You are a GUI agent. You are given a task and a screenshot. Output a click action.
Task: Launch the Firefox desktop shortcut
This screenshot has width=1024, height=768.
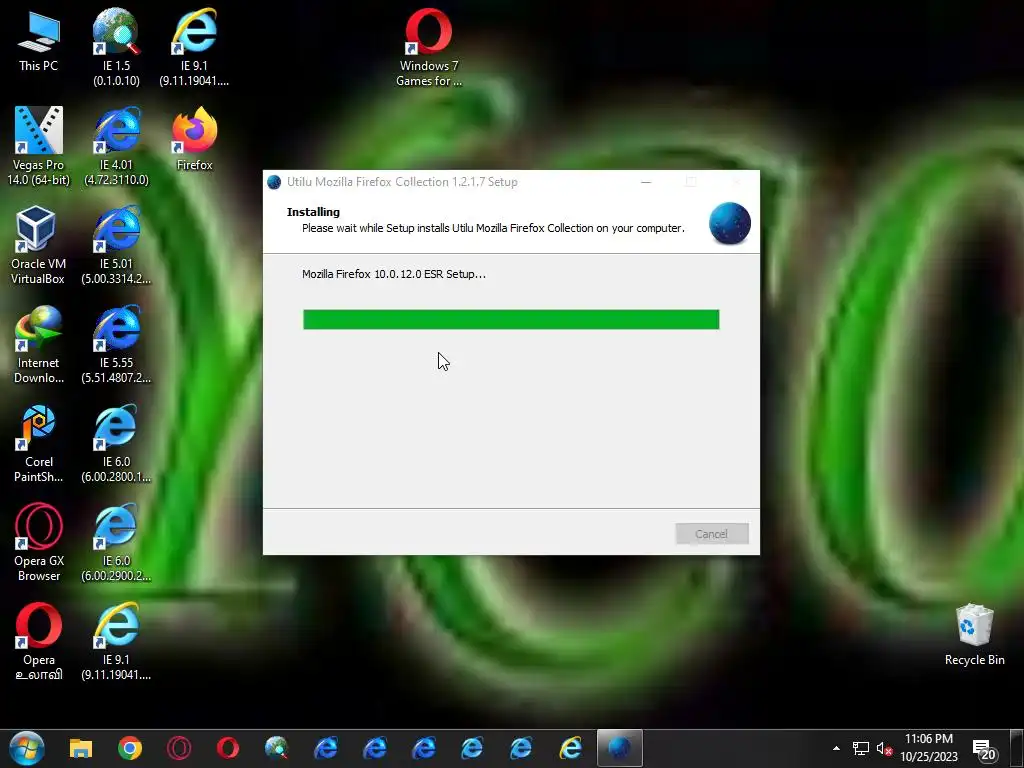(x=195, y=139)
